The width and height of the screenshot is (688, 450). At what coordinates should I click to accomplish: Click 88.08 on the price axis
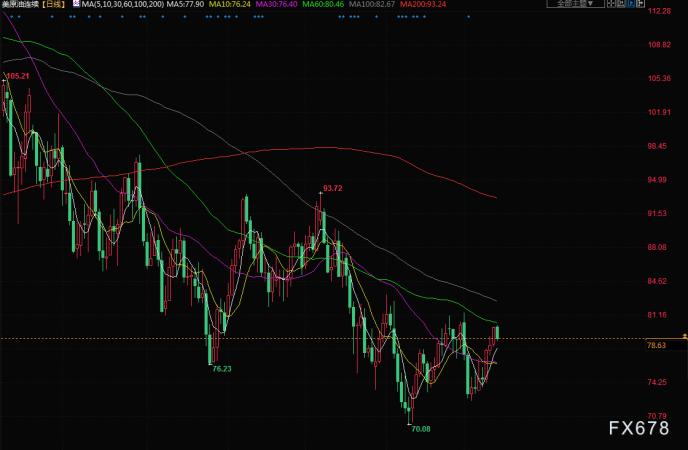pos(657,247)
